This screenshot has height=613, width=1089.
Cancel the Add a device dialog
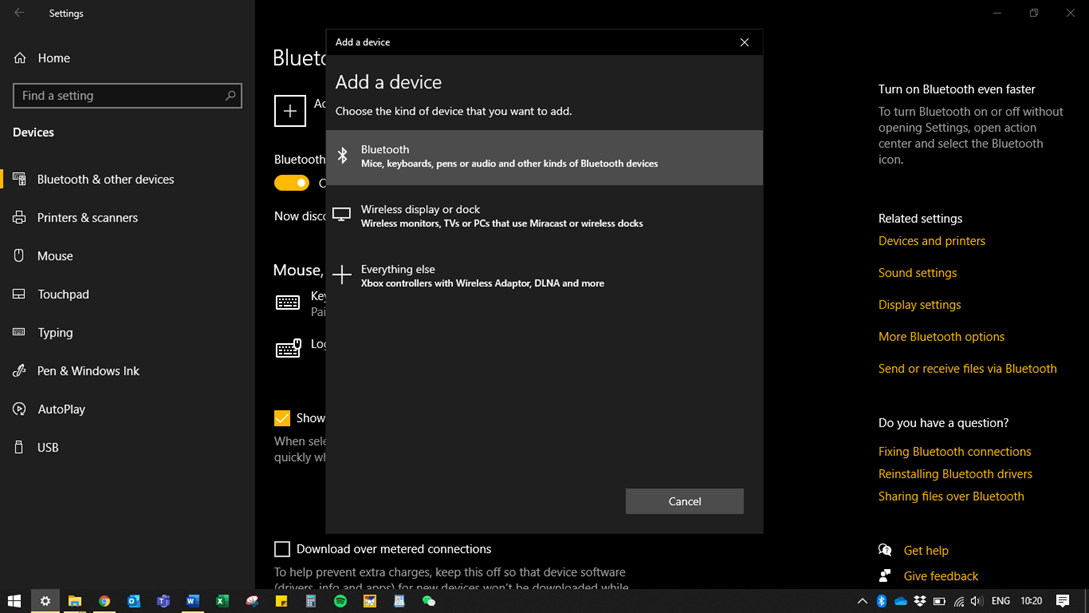(684, 501)
